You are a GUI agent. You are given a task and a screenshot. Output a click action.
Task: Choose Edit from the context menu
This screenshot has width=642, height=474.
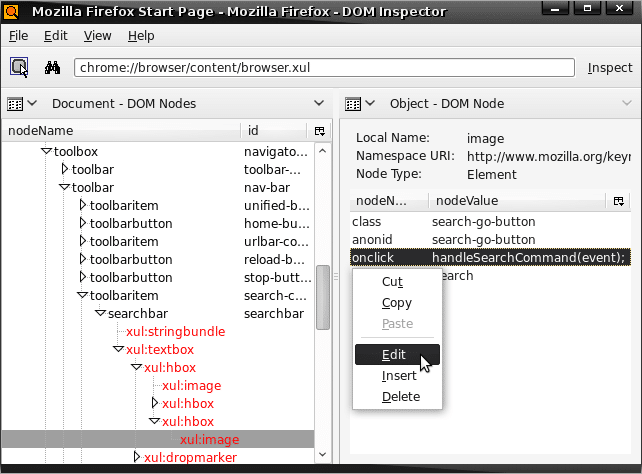pyautogui.click(x=394, y=355)
